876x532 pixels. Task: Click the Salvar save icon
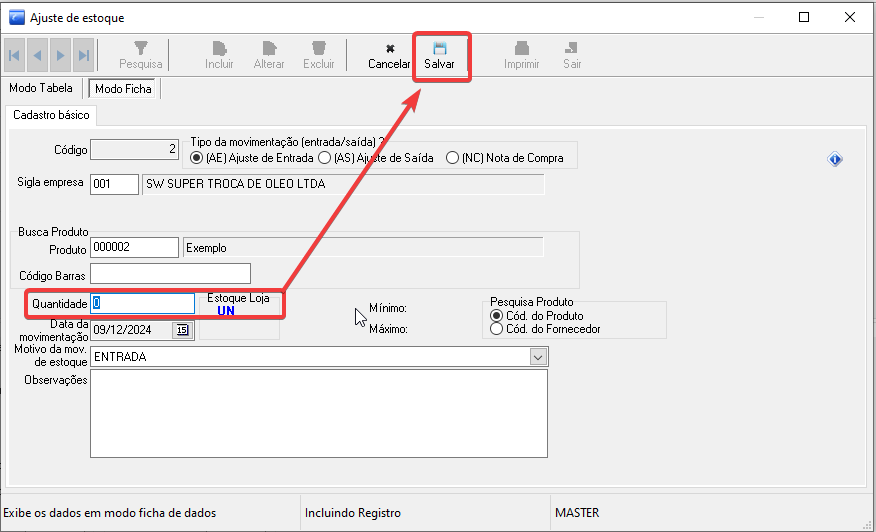pos(439,48)
